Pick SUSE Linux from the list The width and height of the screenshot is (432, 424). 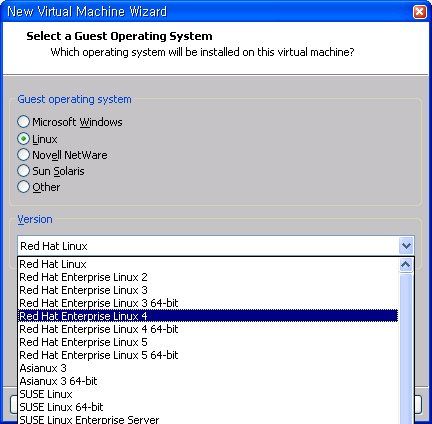coord(208,394)
